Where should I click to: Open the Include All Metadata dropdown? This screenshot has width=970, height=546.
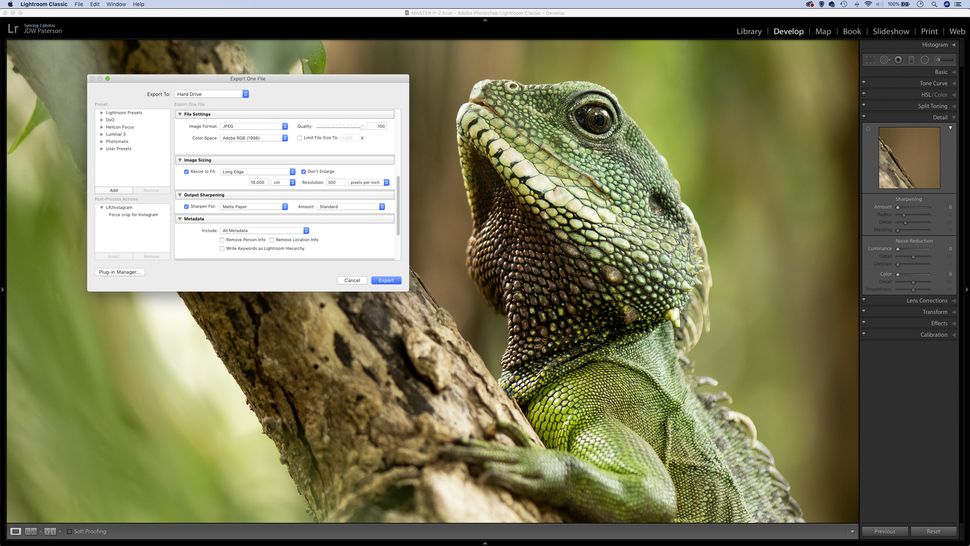click(265, 230)
